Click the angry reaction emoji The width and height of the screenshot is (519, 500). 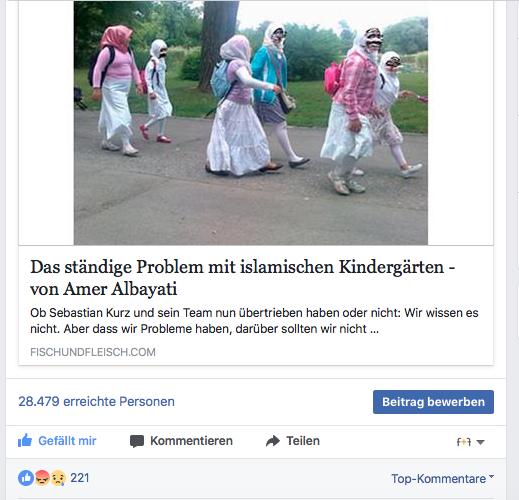42,478
